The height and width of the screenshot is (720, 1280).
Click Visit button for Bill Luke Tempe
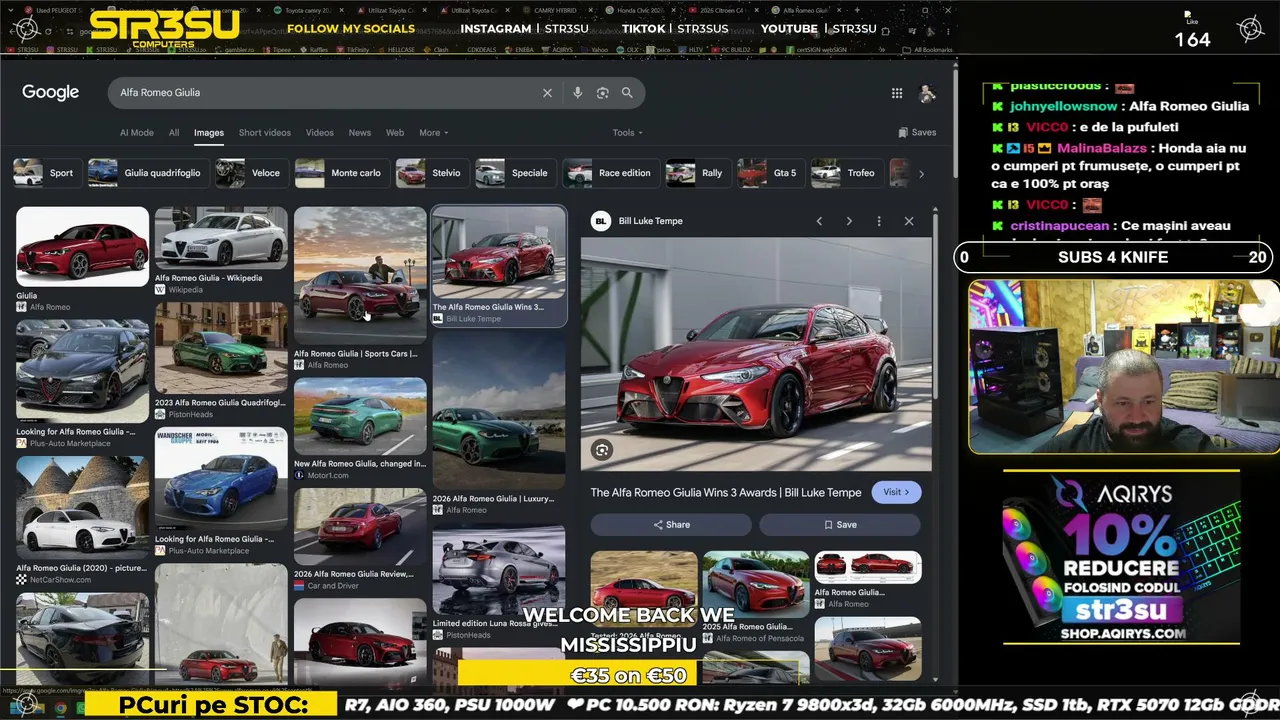(x=896, y=492)
